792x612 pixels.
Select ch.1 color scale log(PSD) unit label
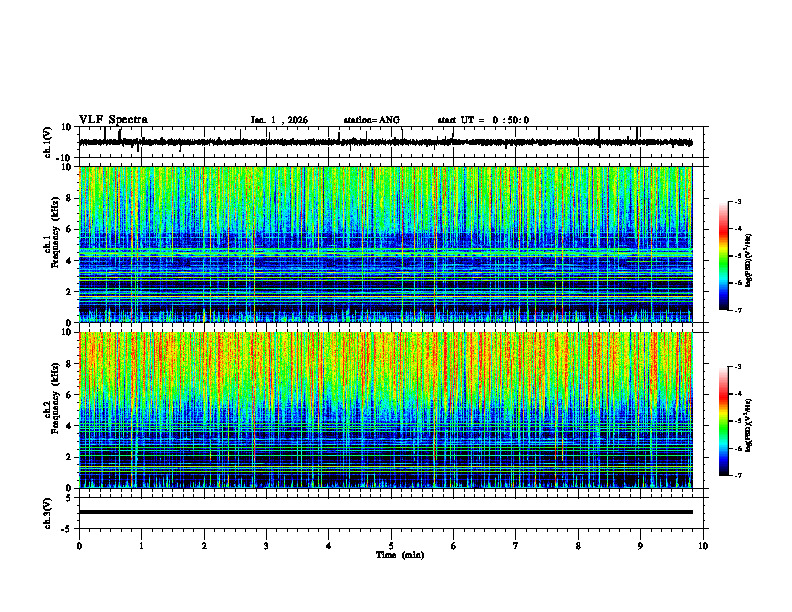(x=749, y=260)
